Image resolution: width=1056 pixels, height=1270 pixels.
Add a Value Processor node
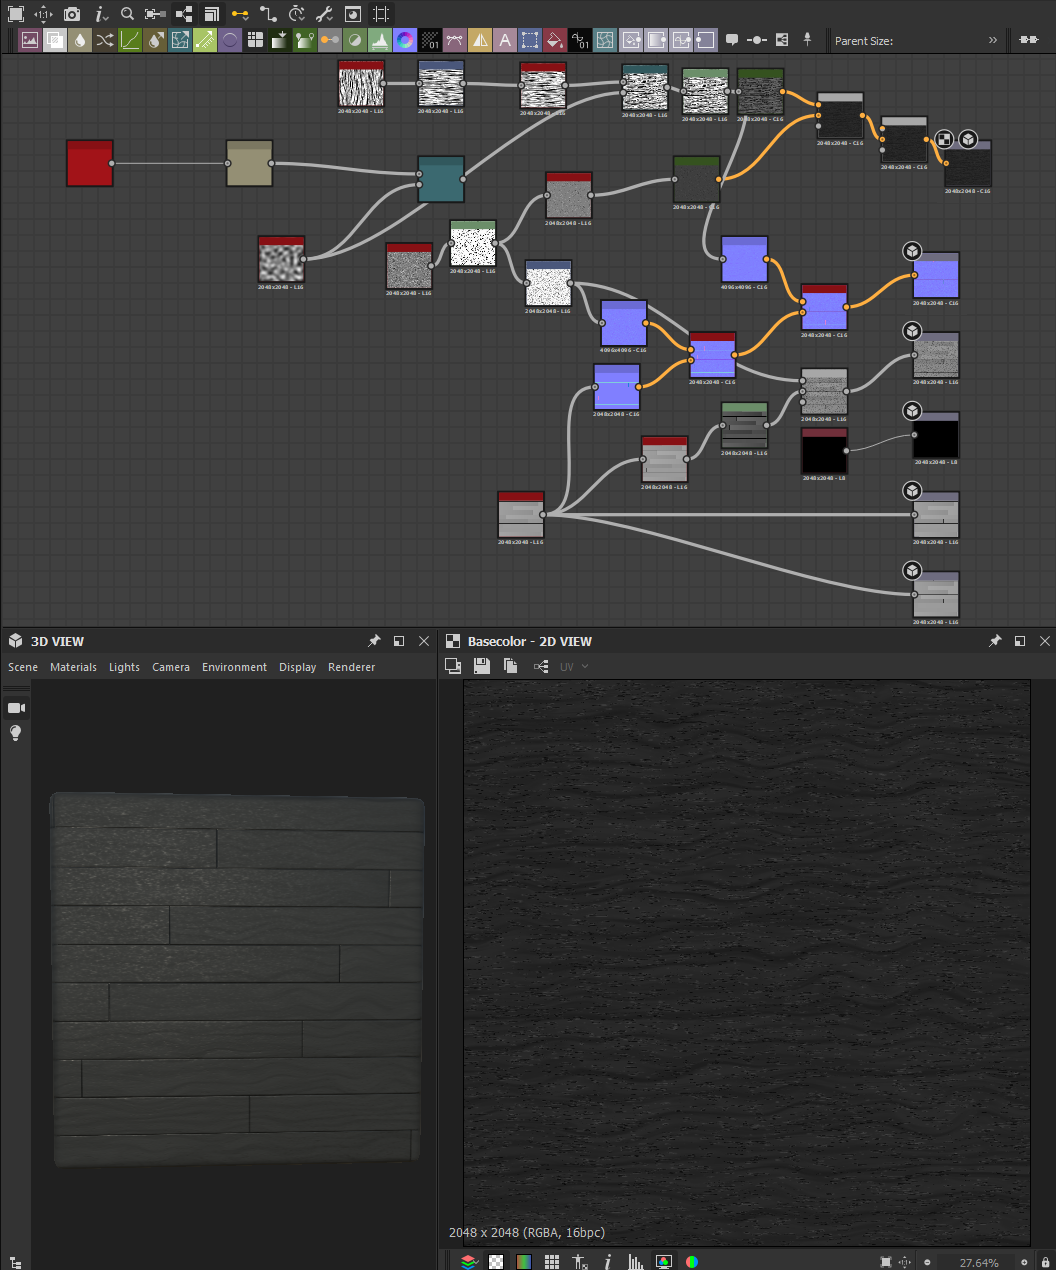pos(580,40)
